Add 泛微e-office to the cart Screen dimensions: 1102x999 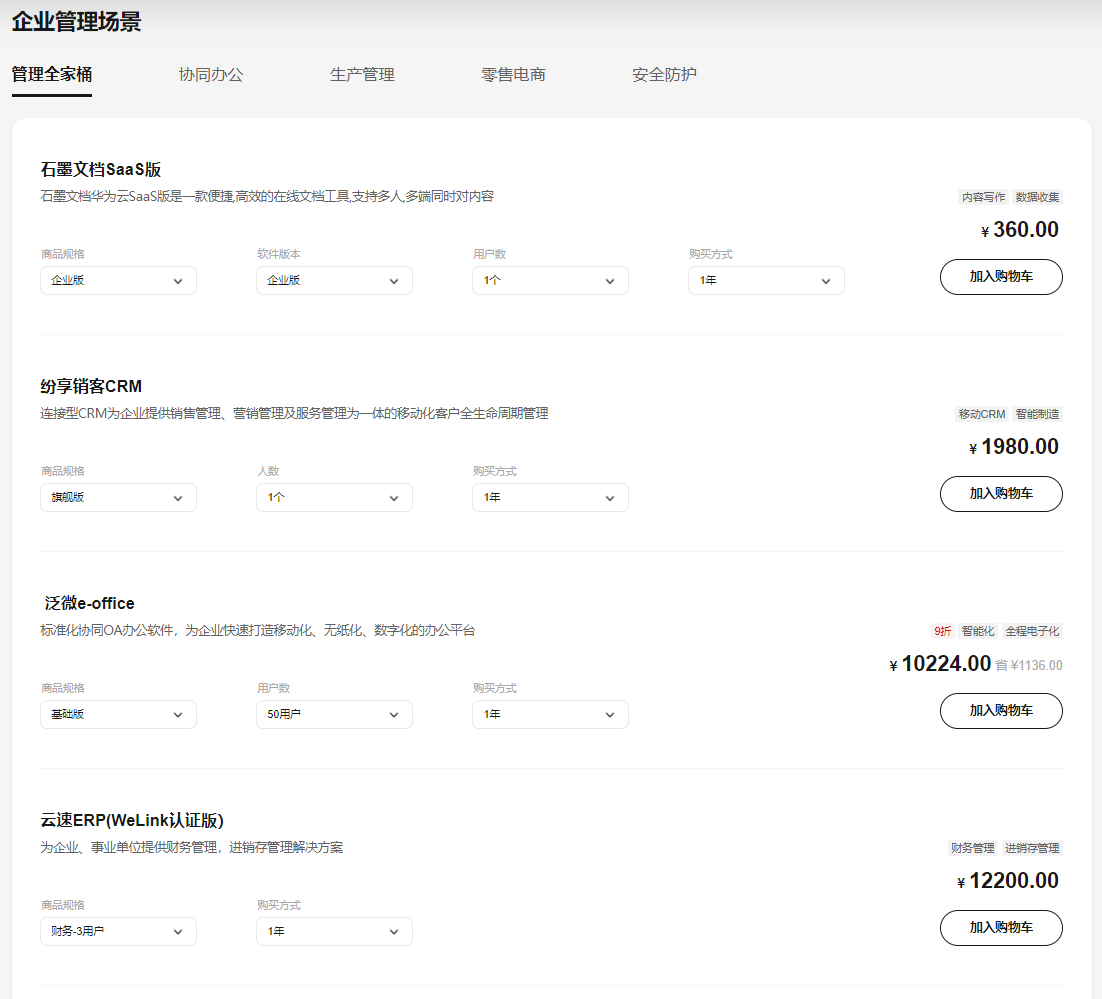pos(1001,711)
